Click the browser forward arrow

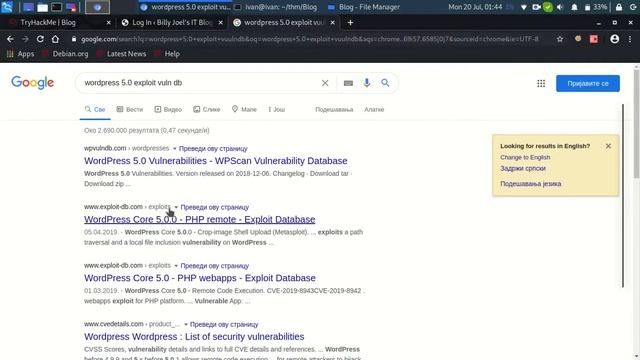(x=25, y=39)
